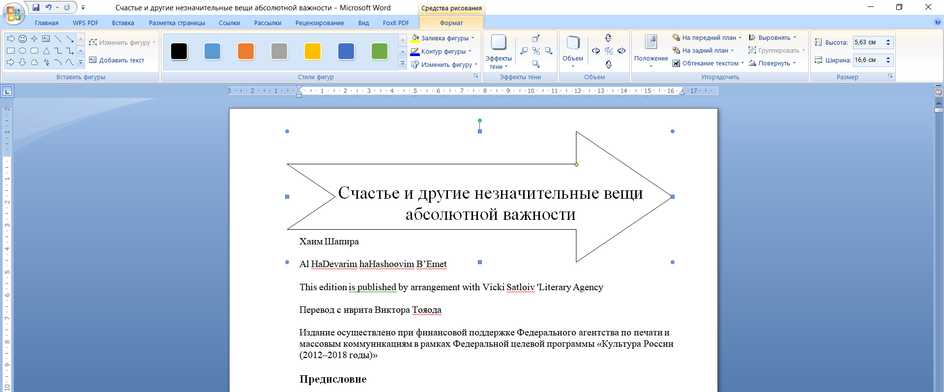The image size is (944, 392).
Task: Open Обтекание текстом menu
Action: point(709,63)
